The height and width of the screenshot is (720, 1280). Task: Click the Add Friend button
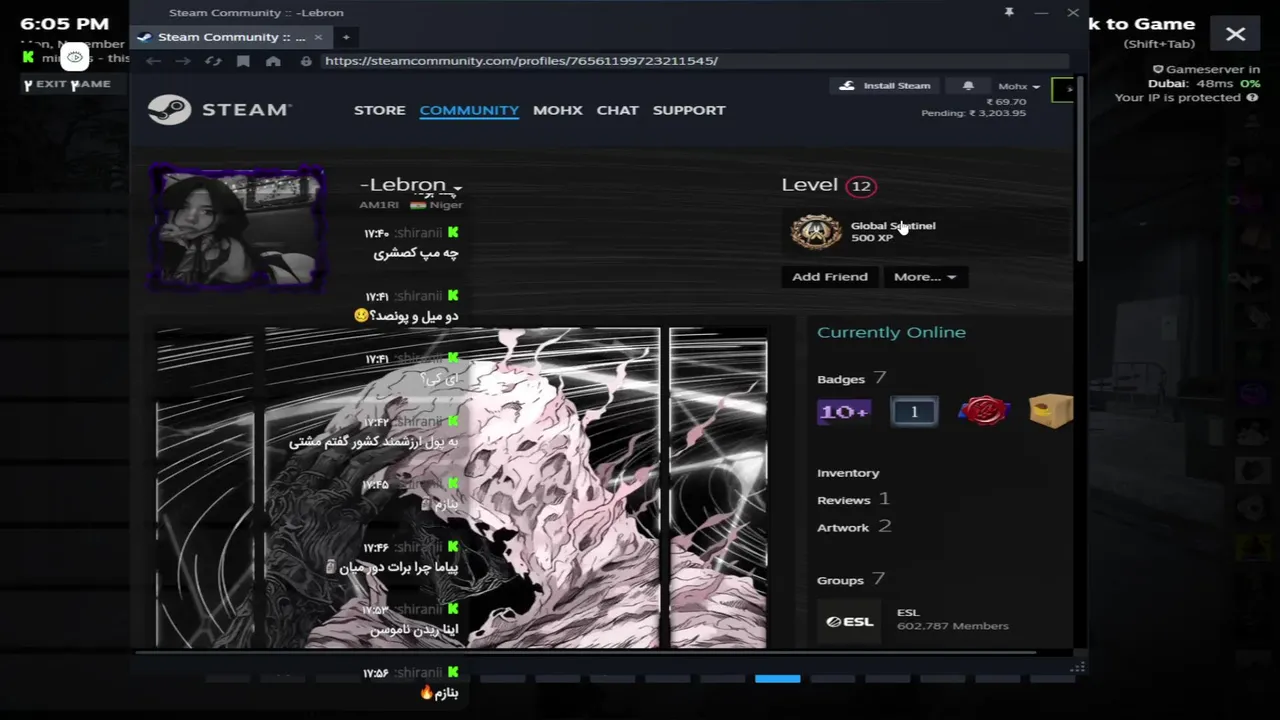click(830, 277)
